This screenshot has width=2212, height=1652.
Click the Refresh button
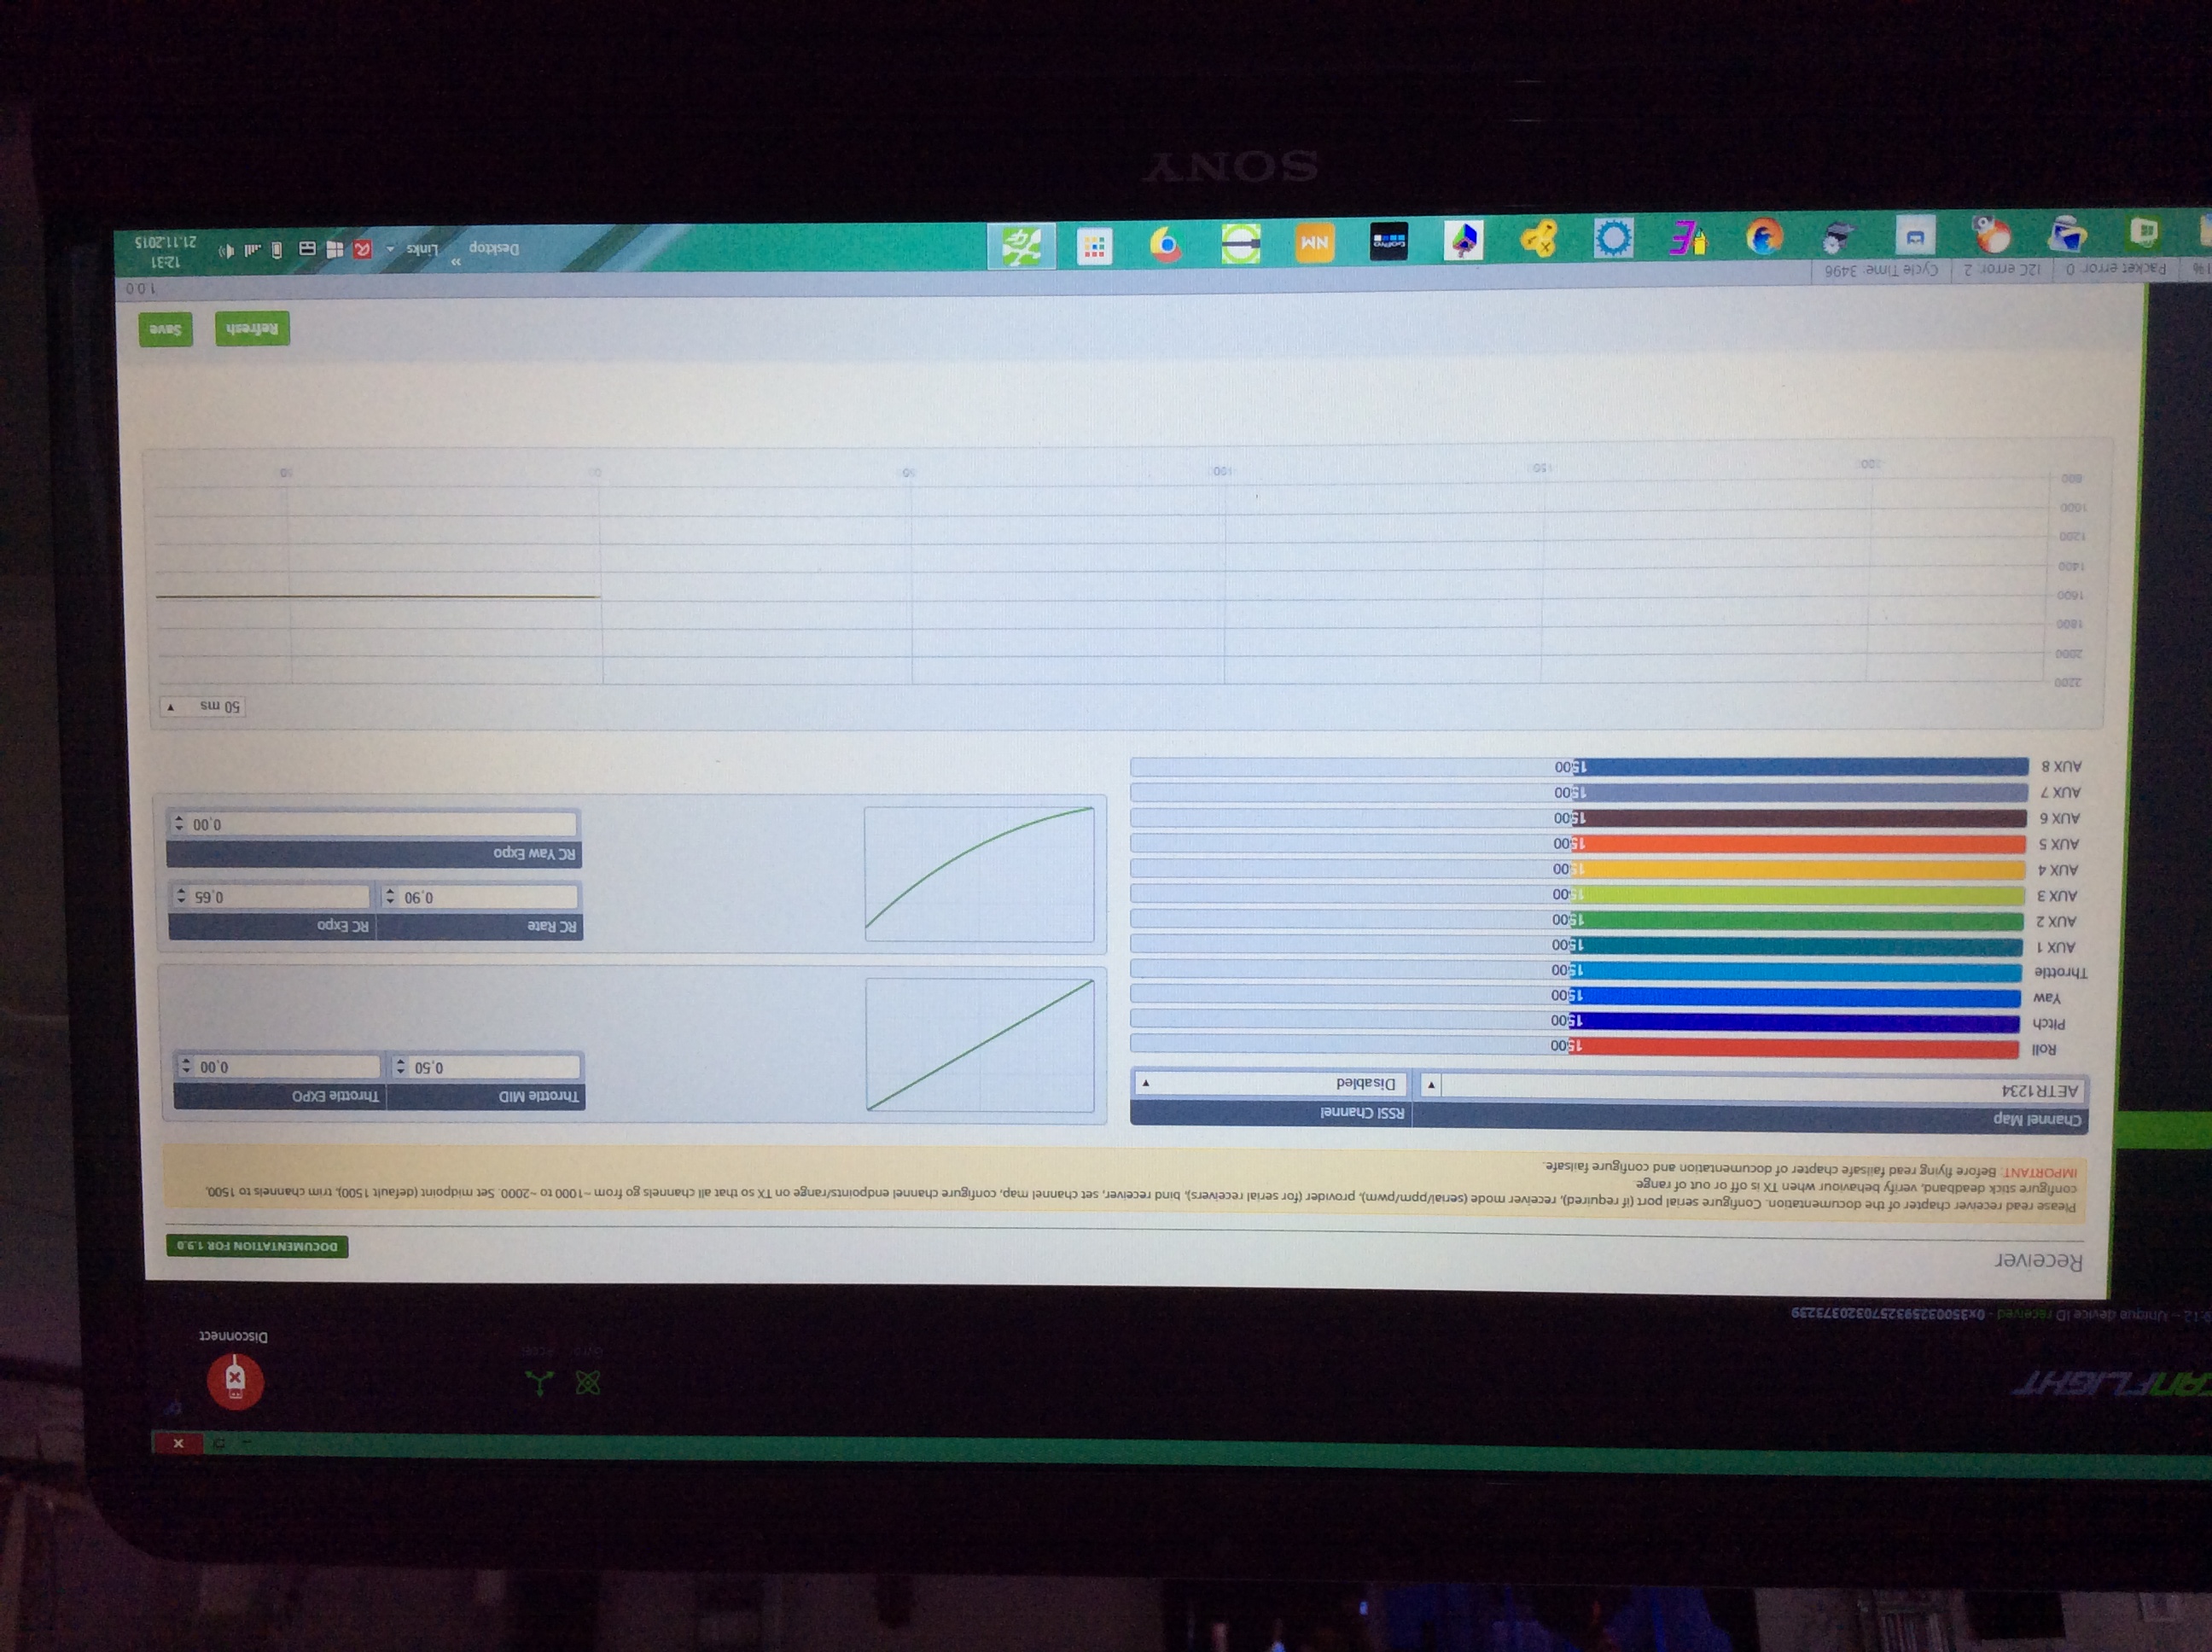pos(252,329)
